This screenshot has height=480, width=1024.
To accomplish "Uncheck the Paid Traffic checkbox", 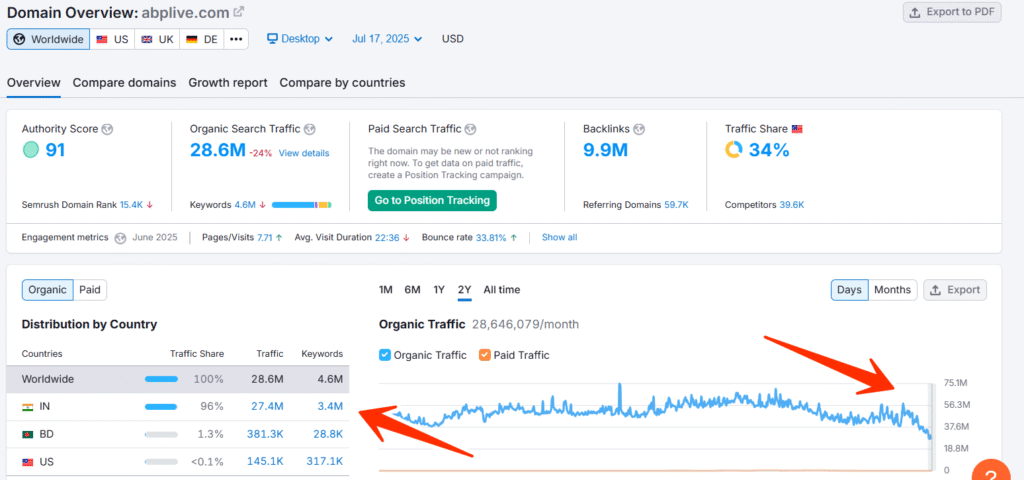I will [x=485, y=355].
